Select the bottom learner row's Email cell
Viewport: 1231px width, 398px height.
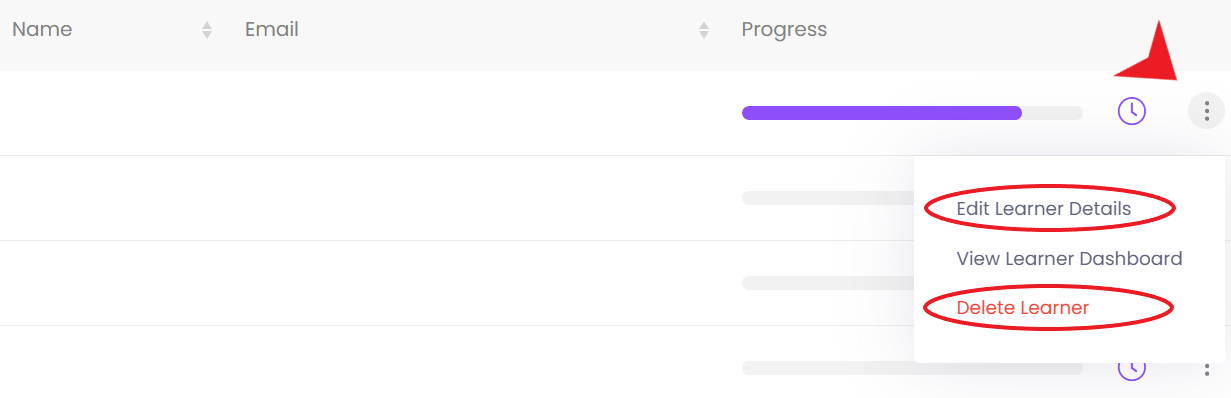481,362
